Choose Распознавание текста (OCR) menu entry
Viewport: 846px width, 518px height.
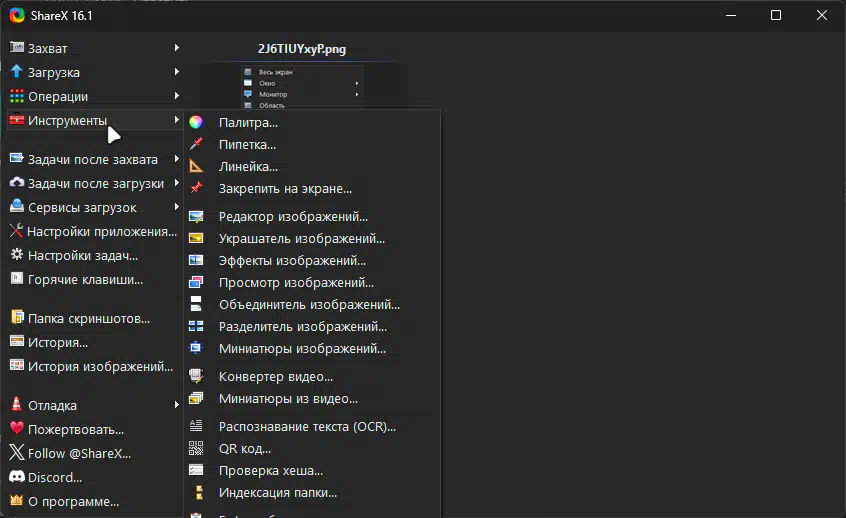coord(307,426)
